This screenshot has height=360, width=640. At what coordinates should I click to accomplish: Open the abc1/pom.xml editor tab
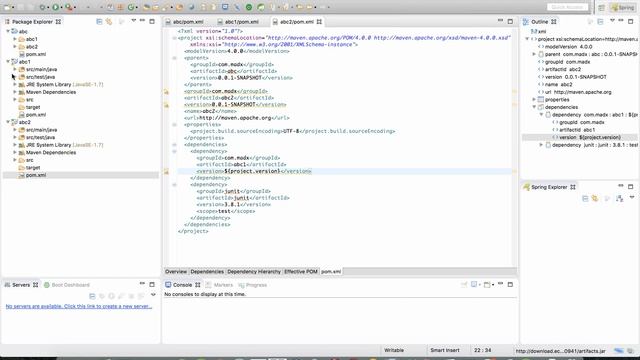tap(238, 22)
